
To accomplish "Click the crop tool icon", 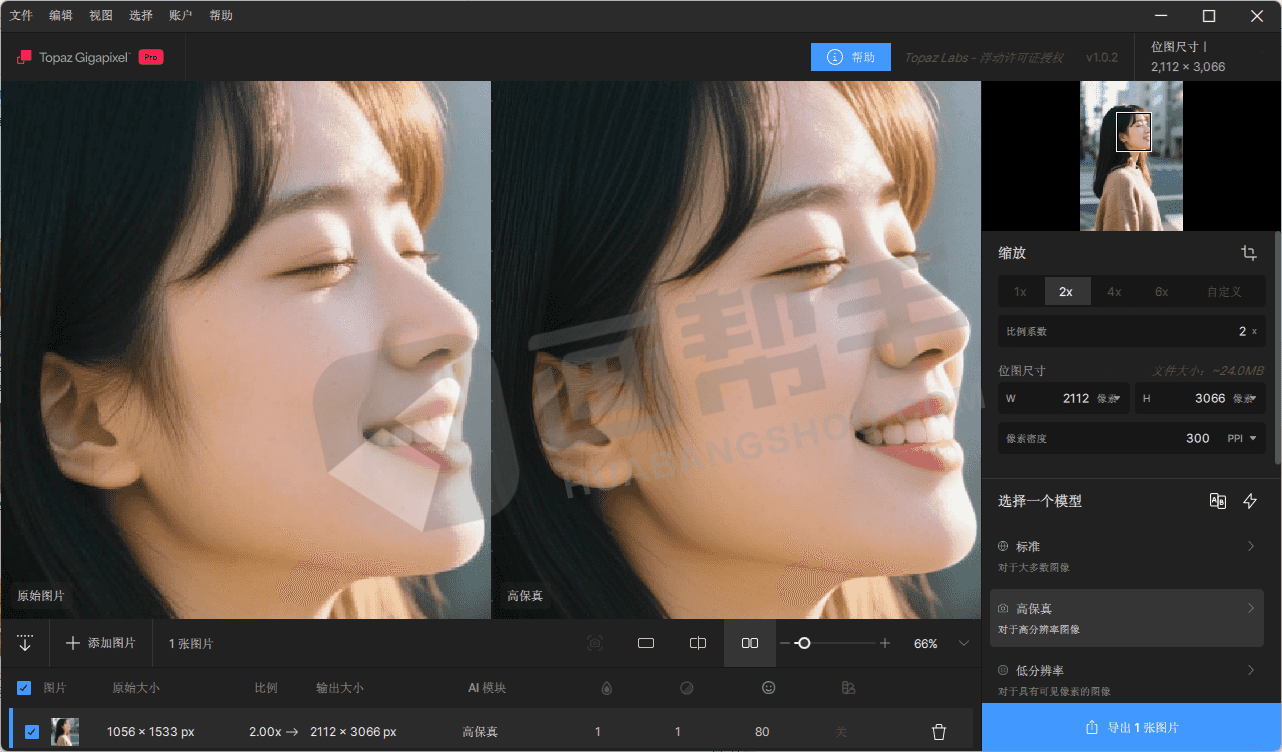I will 1249,253.
